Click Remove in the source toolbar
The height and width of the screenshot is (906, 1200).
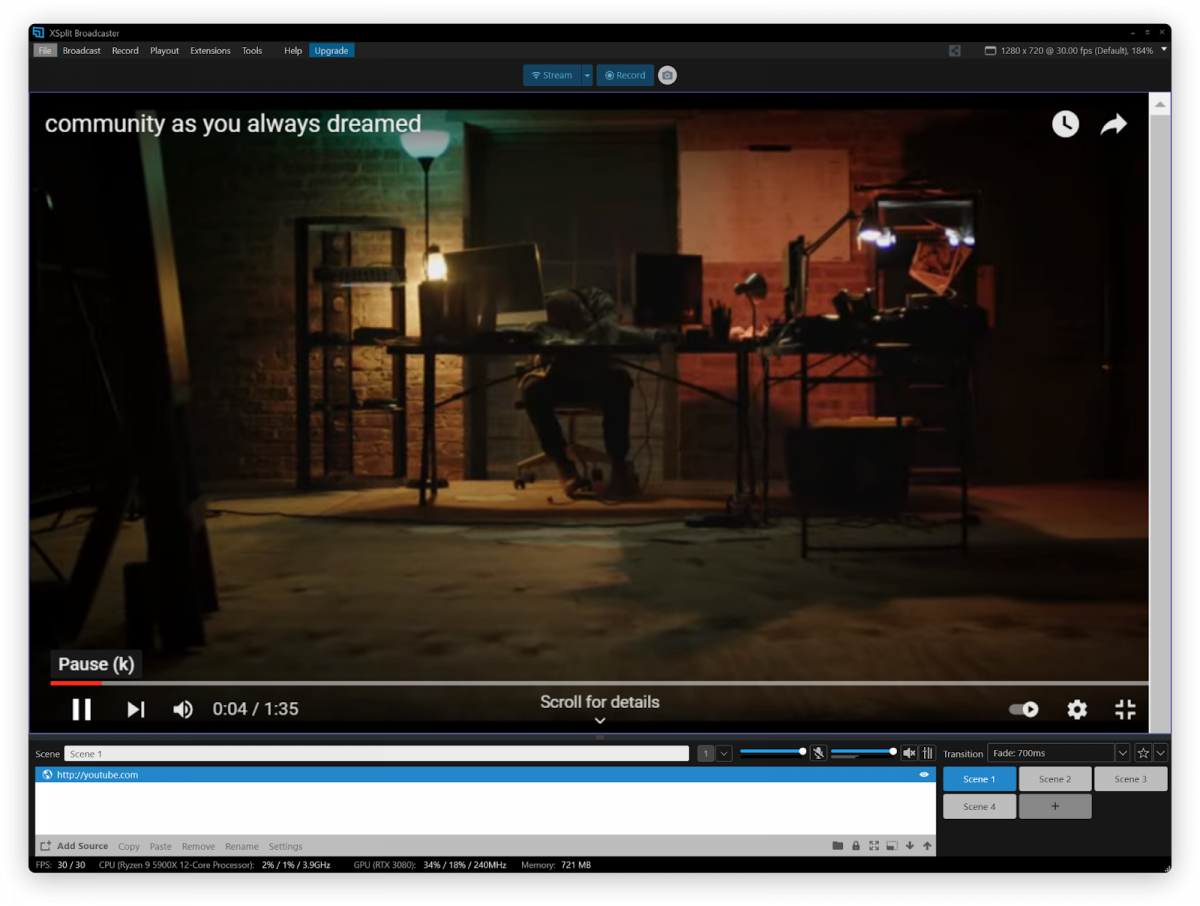click(198, 846)
